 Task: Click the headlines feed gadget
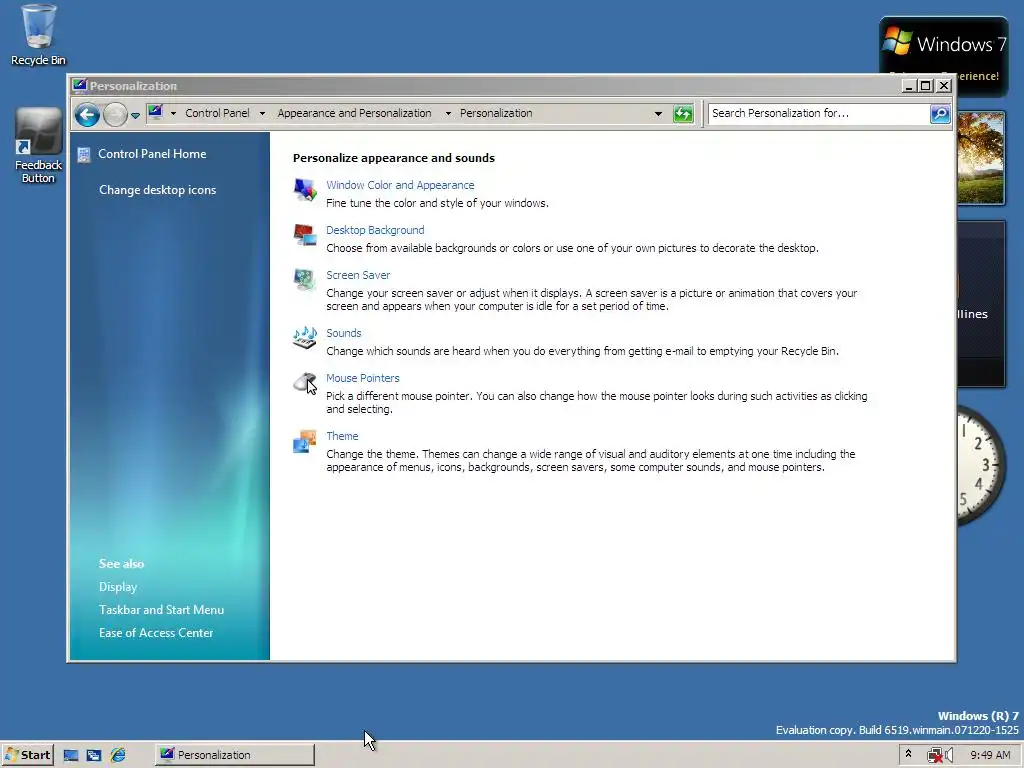tap(981, 304)
